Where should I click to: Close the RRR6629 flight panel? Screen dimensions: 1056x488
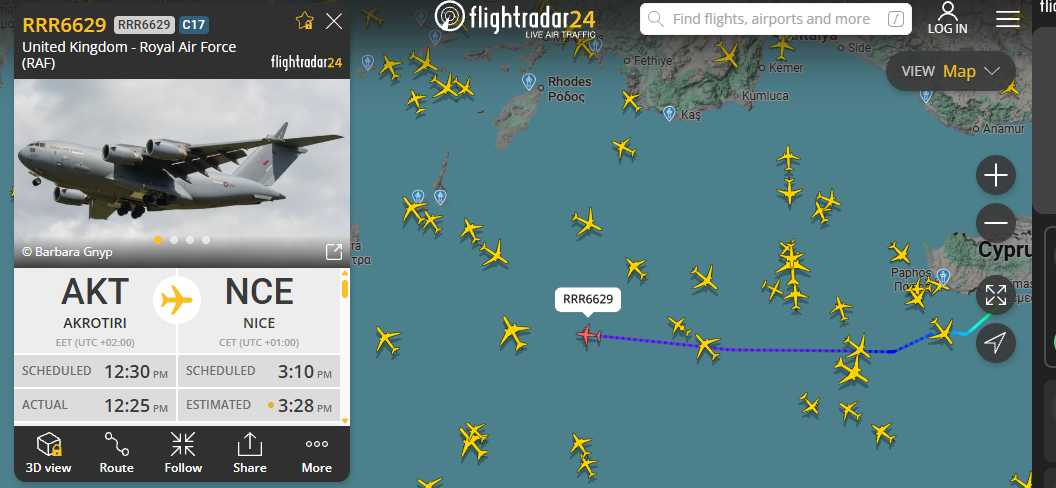[334, 22]
